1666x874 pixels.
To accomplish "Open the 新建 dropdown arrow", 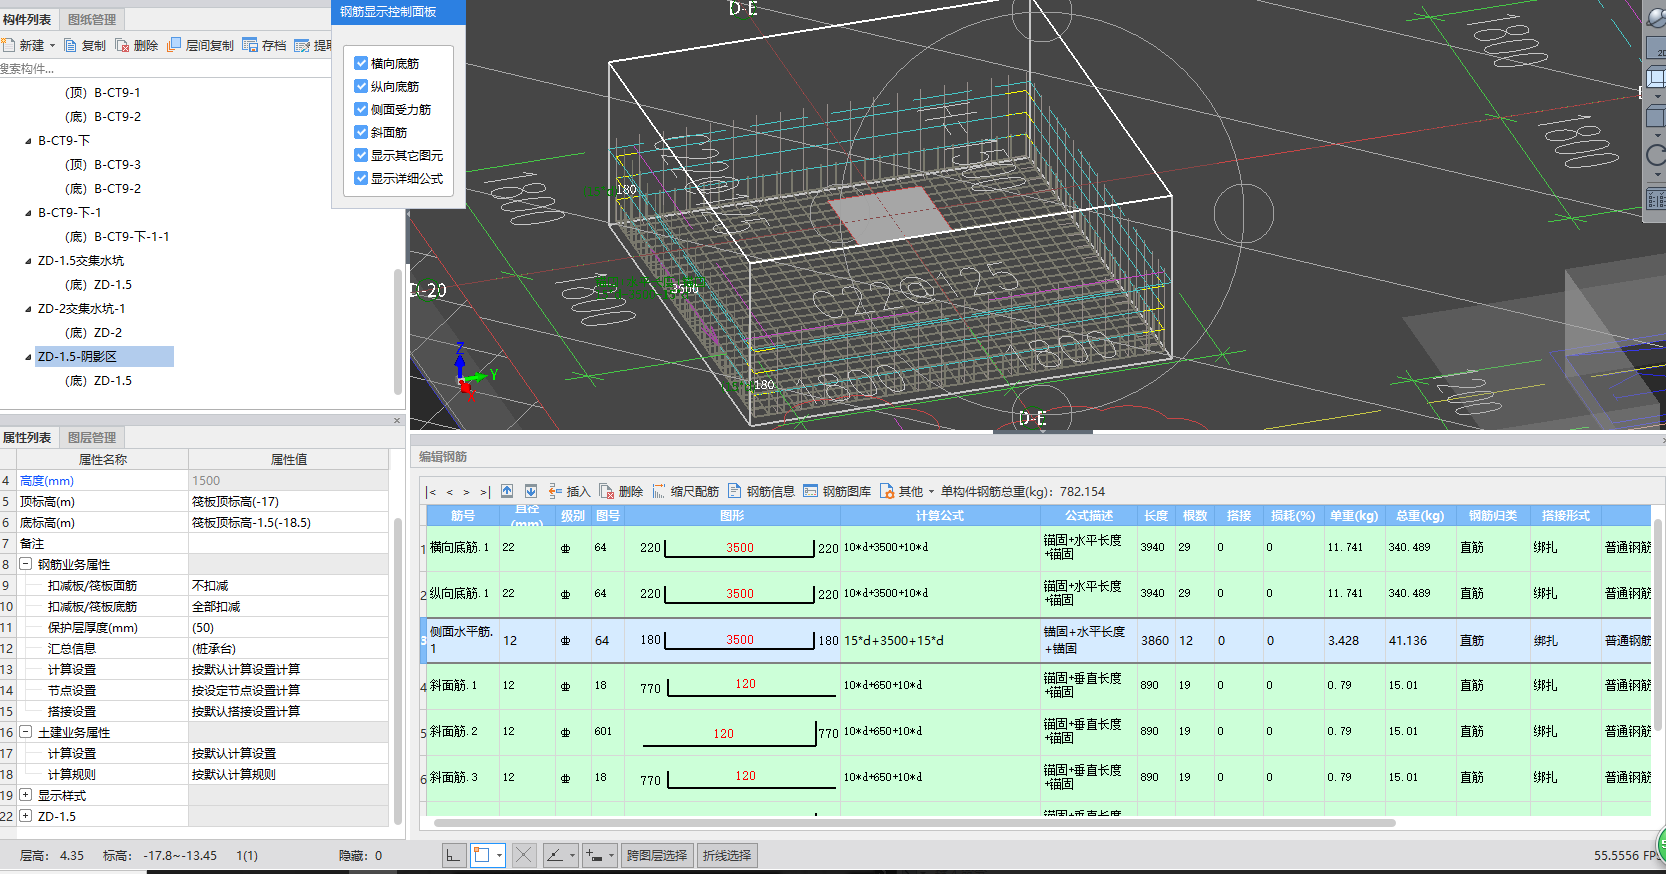I will (x=53, y=46).
